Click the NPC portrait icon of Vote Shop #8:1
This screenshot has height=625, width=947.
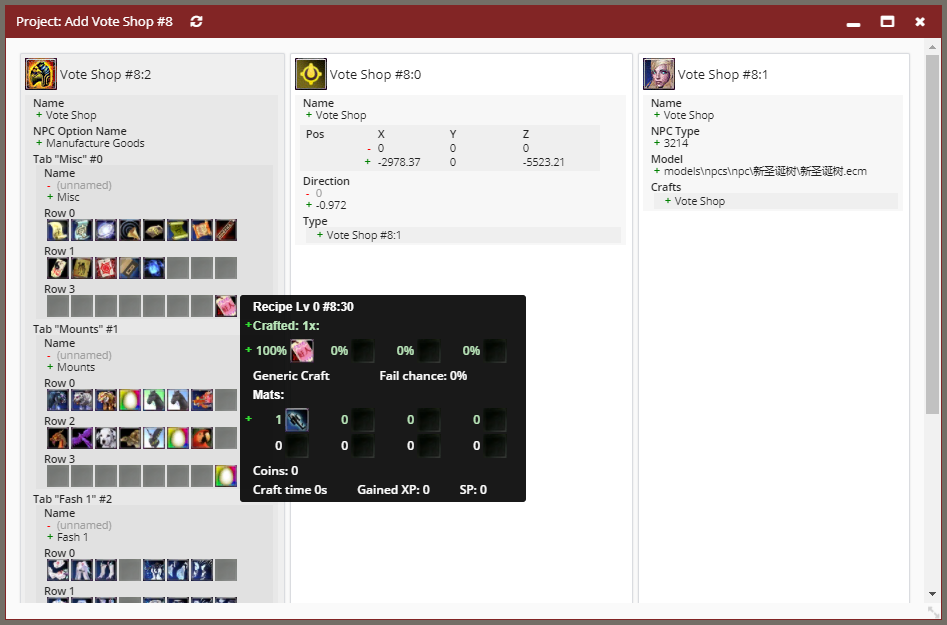[659, 74]
